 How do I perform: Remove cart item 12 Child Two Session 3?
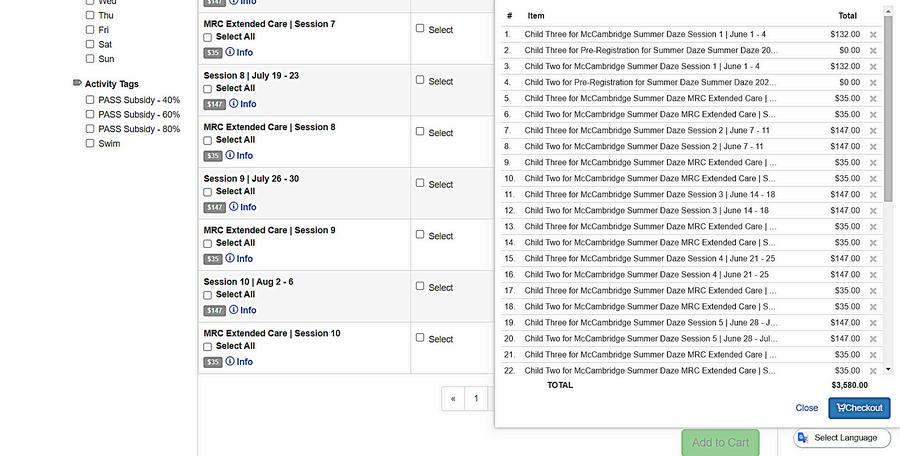click(x=872, y=211)
